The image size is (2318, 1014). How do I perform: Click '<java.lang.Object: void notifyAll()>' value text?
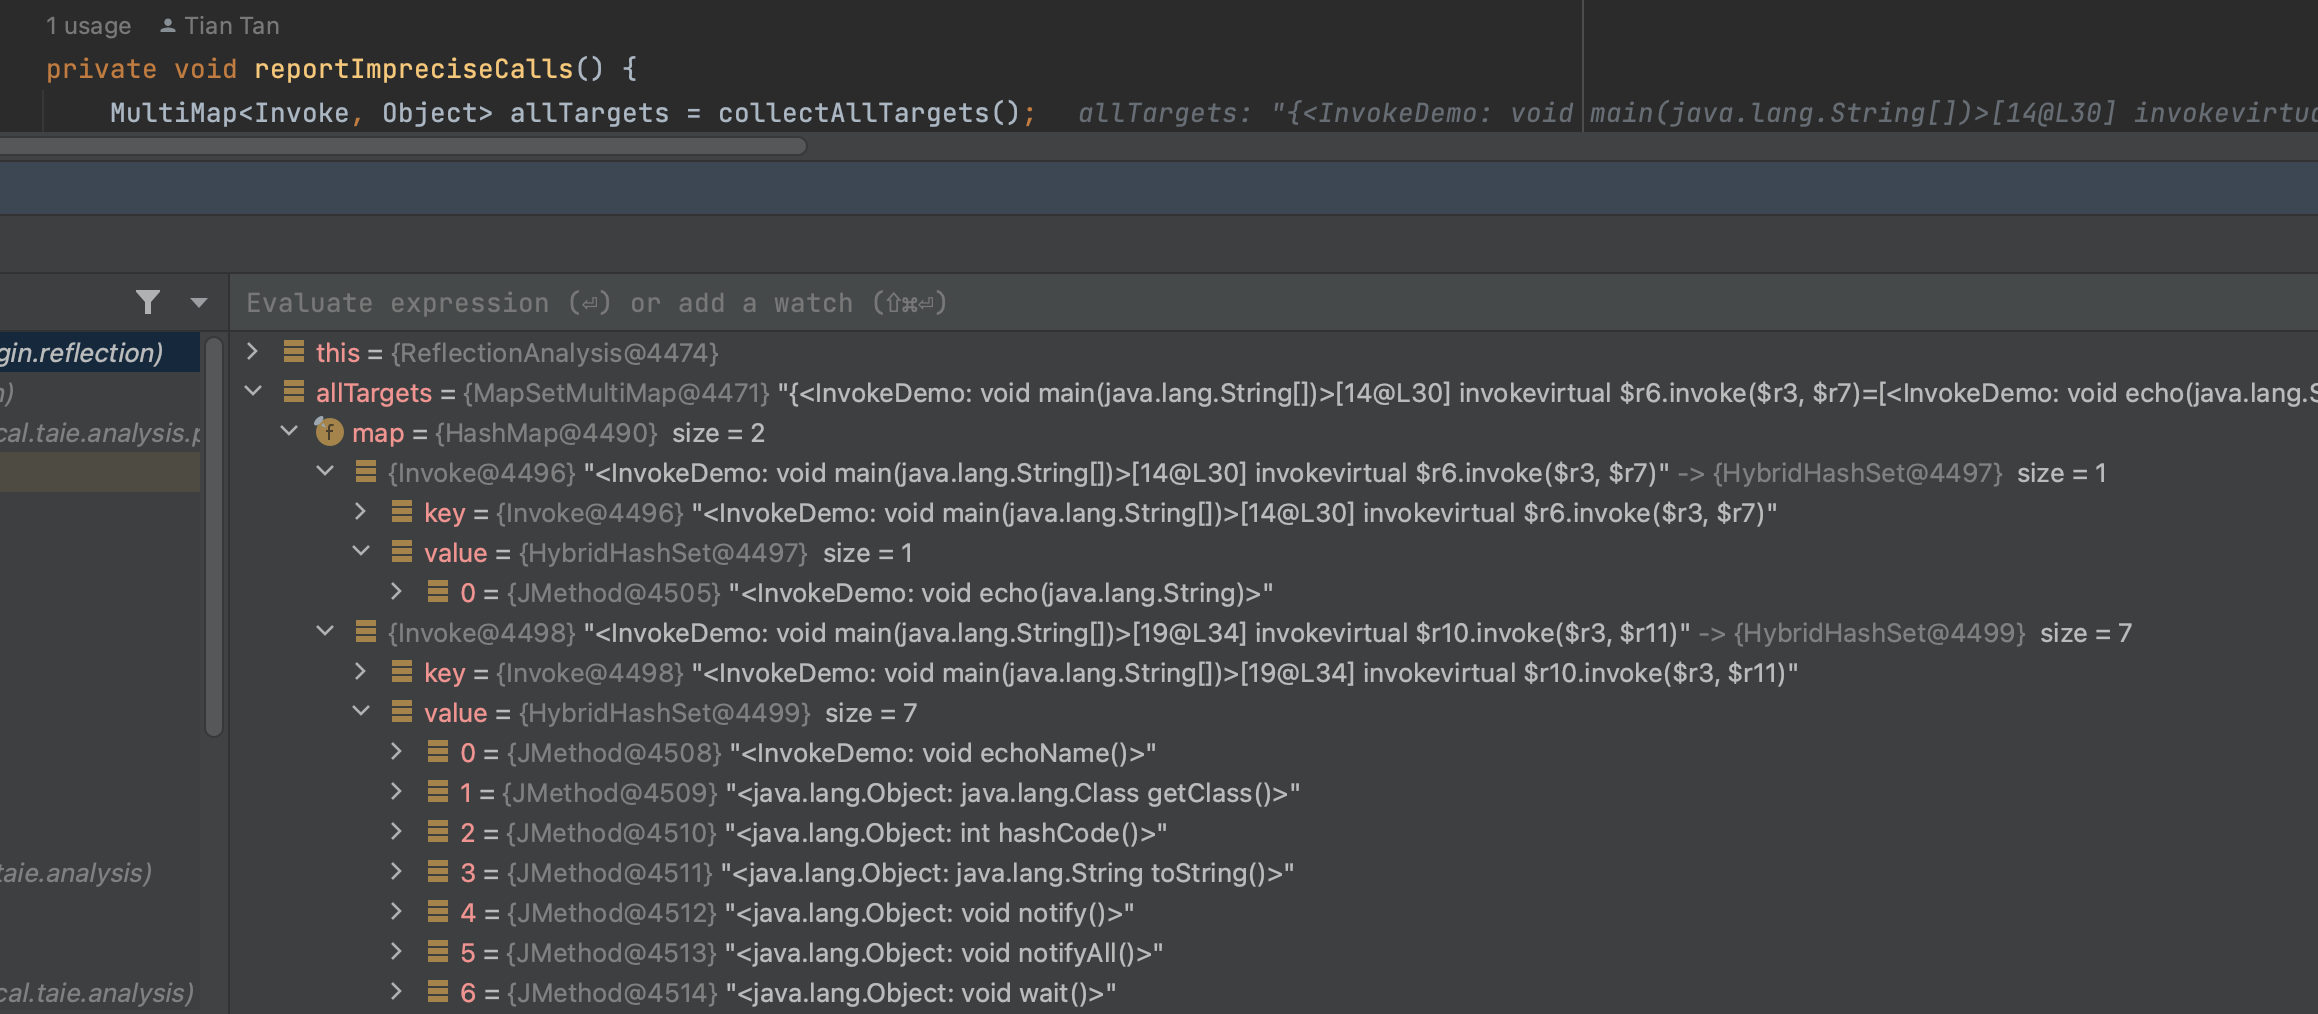click(945, 953)
